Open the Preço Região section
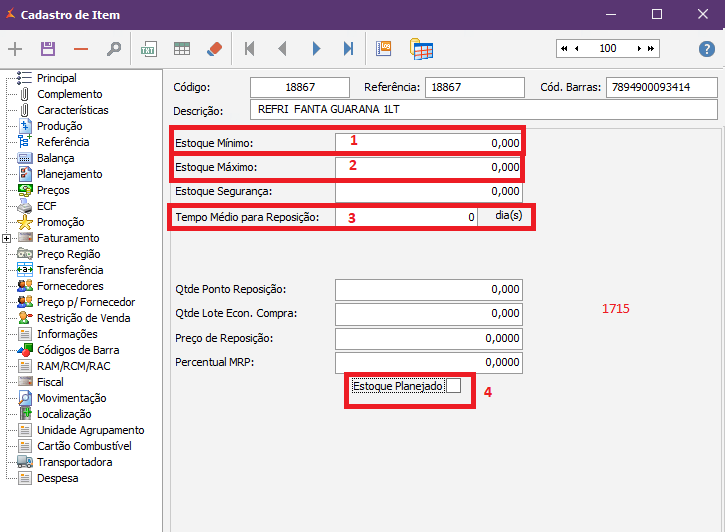The height and width of the screenshot is (532, 725). click(68, 254)
